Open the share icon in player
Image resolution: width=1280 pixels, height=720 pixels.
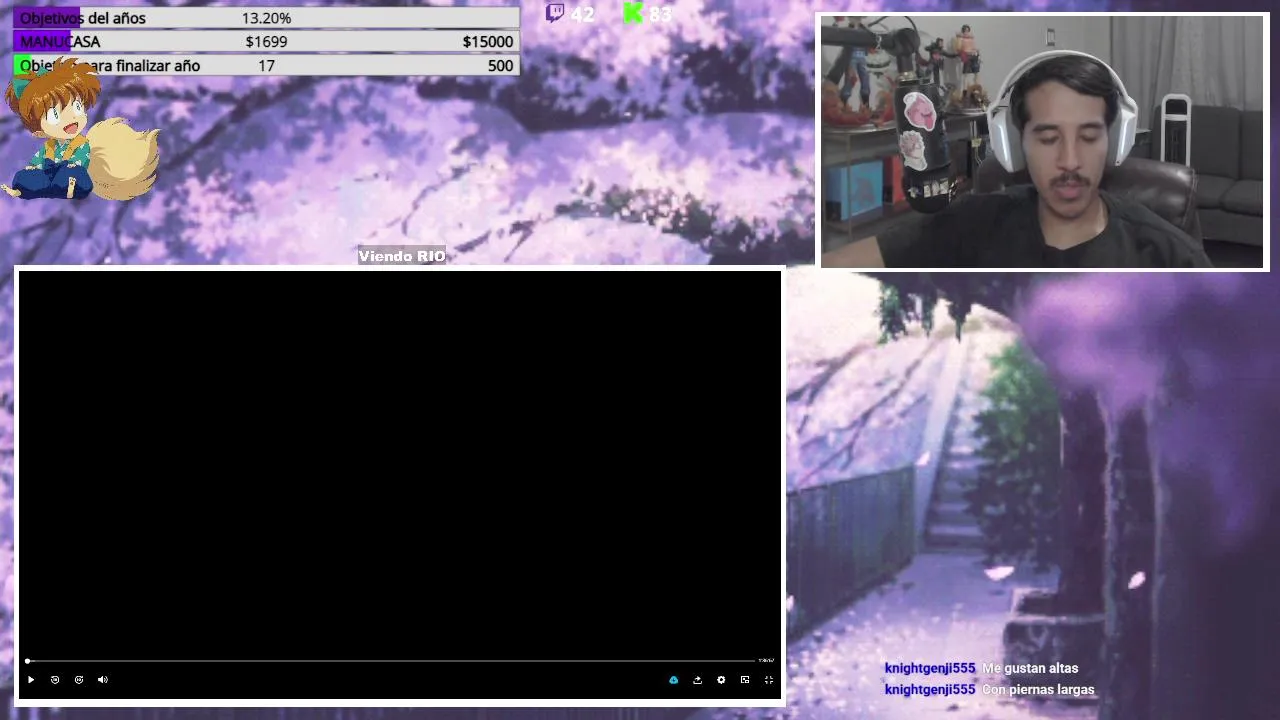(697, 680)
